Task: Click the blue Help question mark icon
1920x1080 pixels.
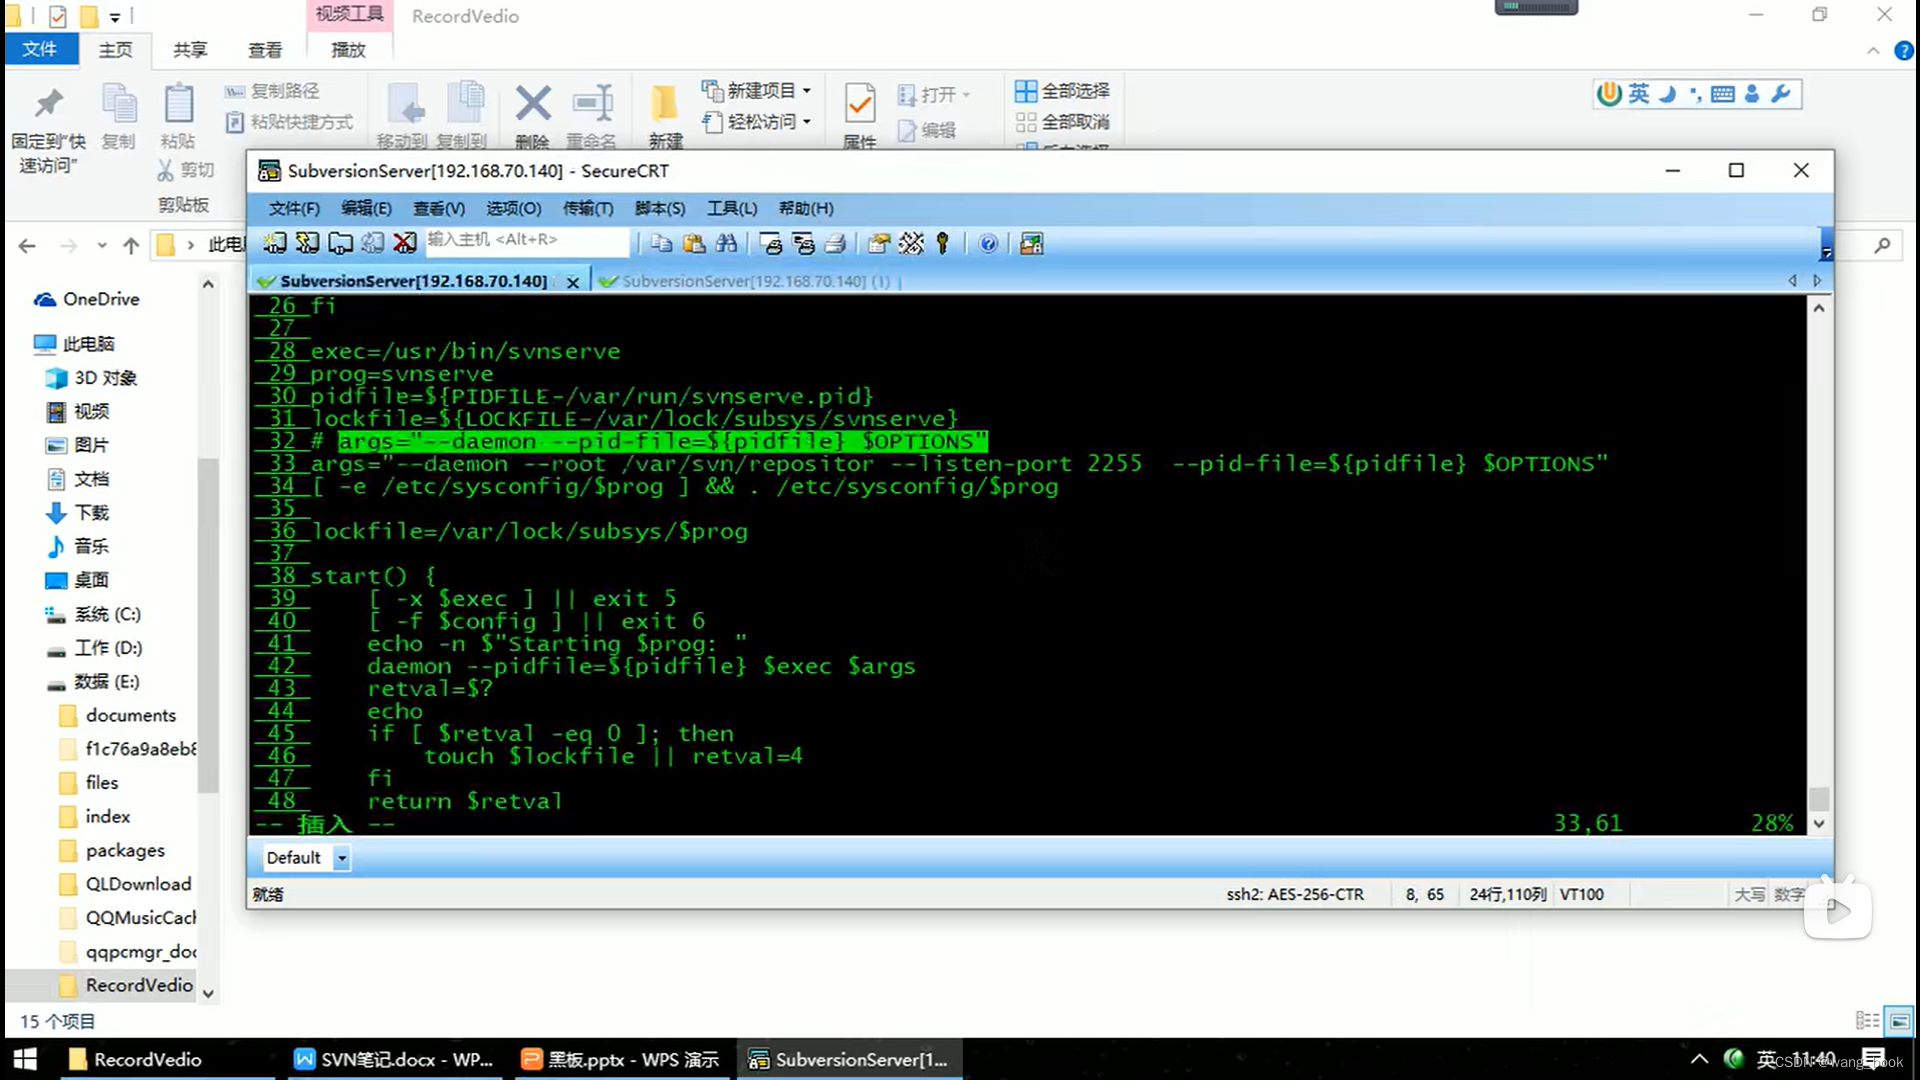Action: pyautogui.click(x=988, y=243)
